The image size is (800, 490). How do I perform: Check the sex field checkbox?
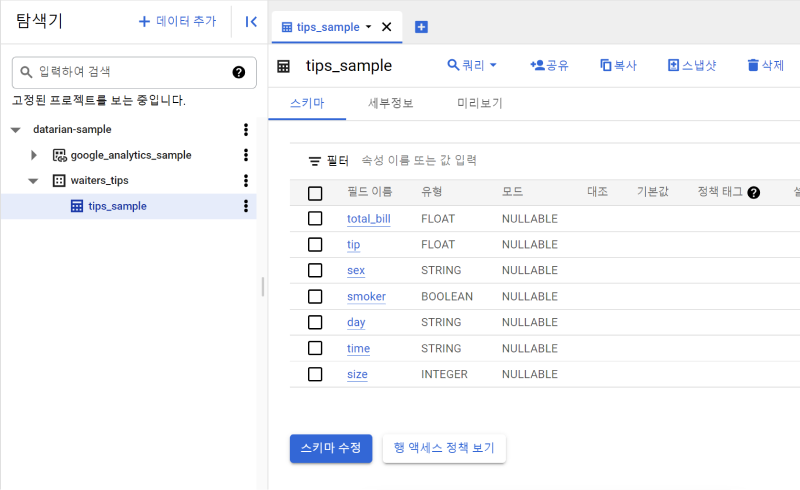tap(315, 270)
